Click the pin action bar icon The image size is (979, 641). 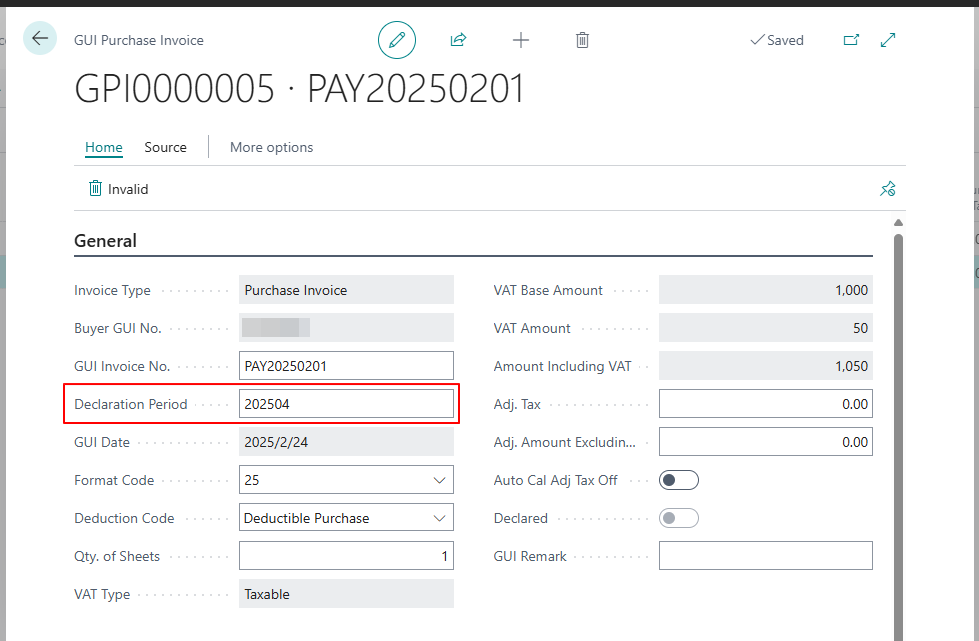(887, 188)
